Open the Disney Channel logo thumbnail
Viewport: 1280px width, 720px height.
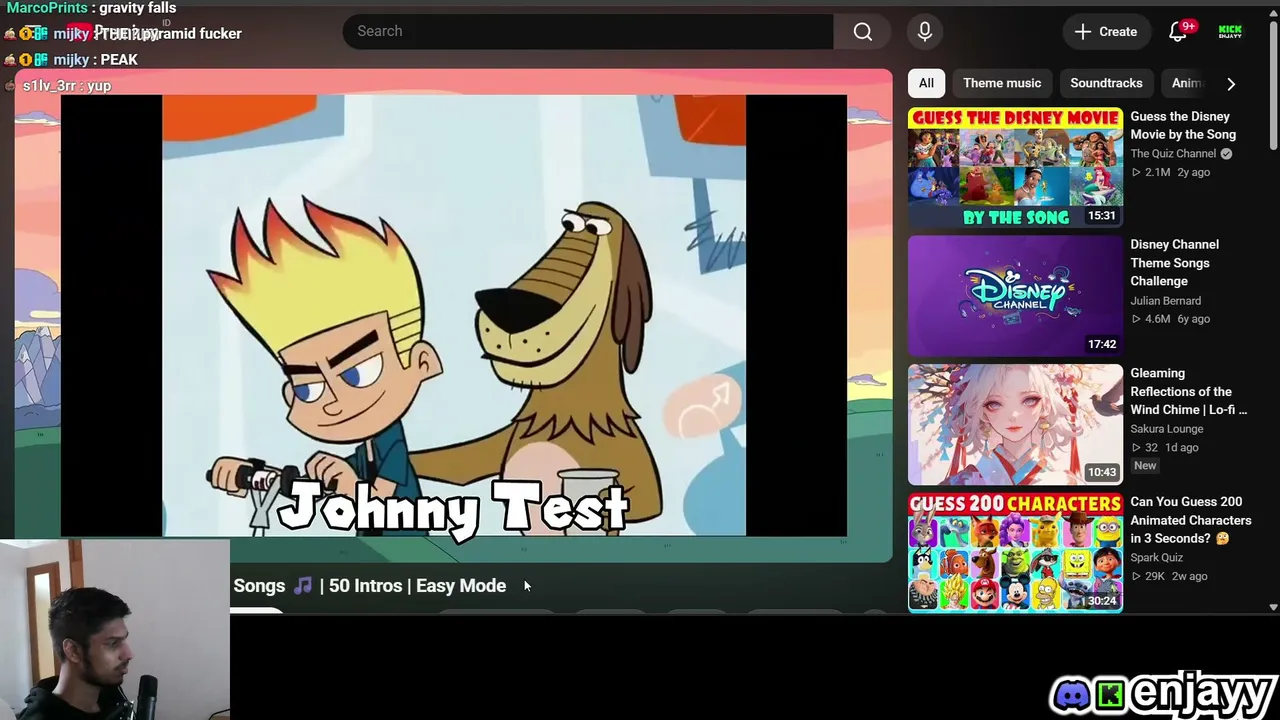pos(1015,296)
